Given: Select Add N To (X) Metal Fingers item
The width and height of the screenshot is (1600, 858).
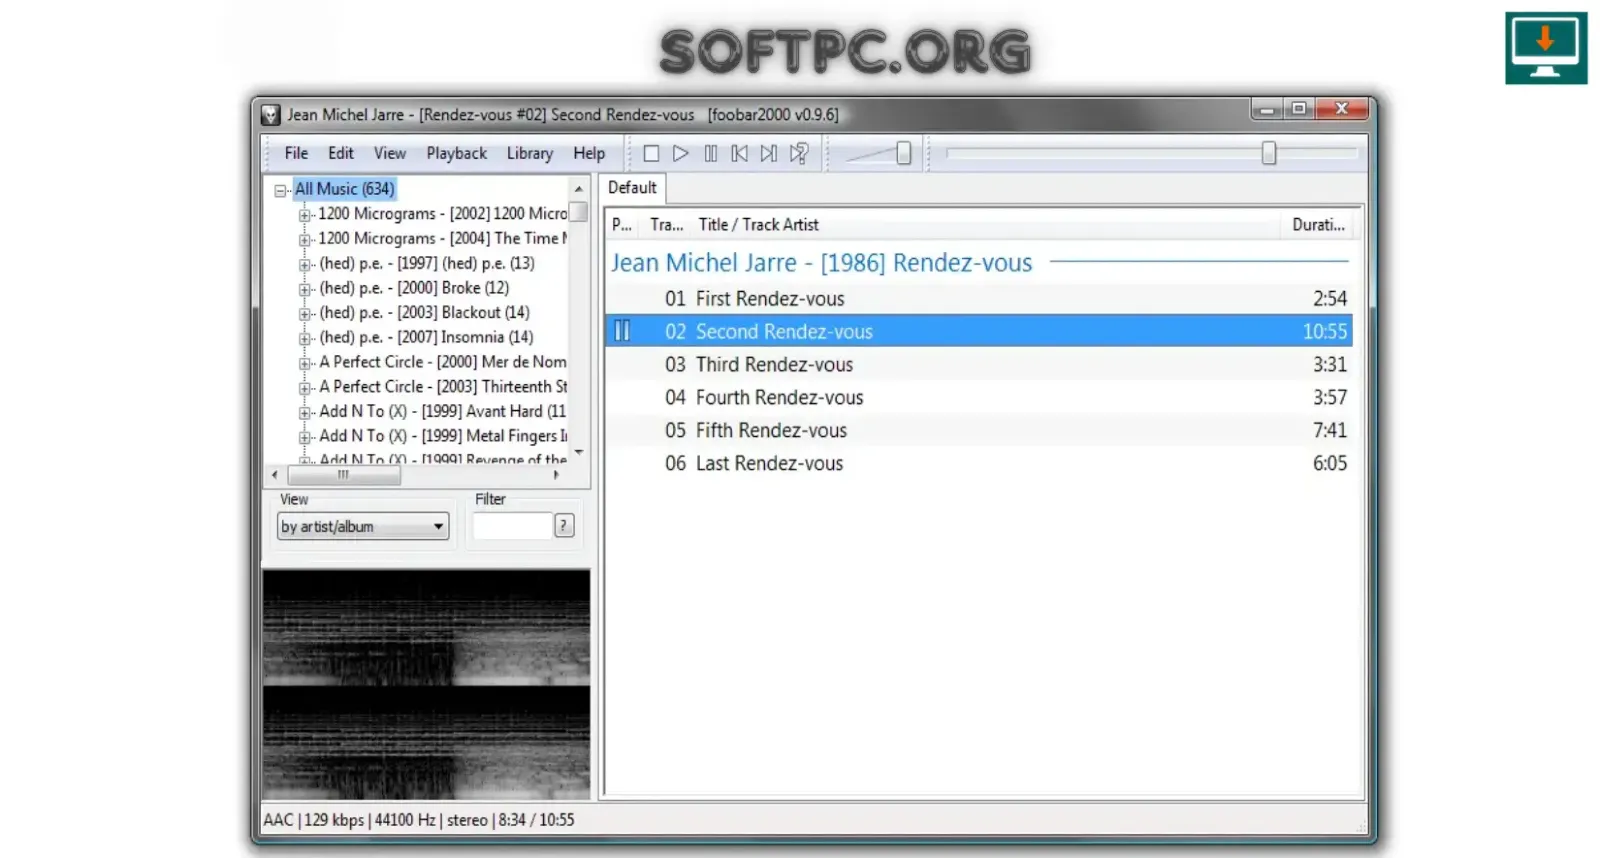Looking at the screenshot, I should click(x=443, y=436).
